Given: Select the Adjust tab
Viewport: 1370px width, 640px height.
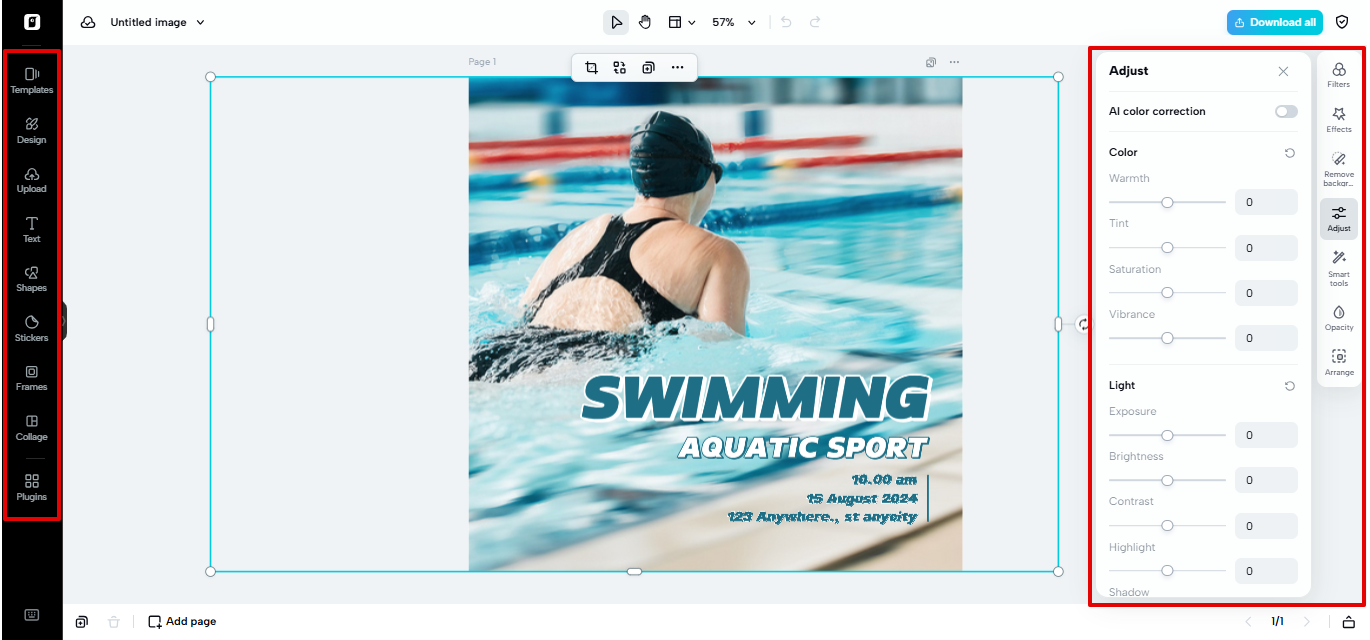Looking at the screenshot, I should click(1339, 217).
